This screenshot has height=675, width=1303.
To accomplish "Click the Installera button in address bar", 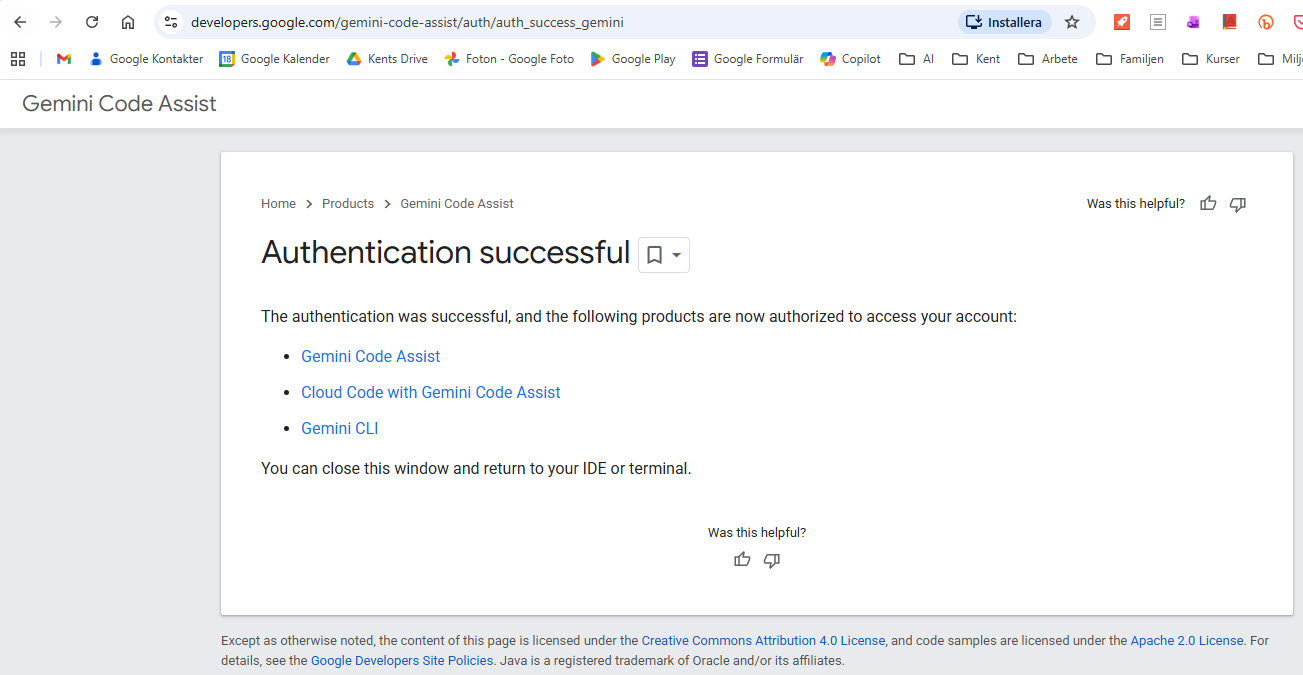I will [x=1004, y=22].
